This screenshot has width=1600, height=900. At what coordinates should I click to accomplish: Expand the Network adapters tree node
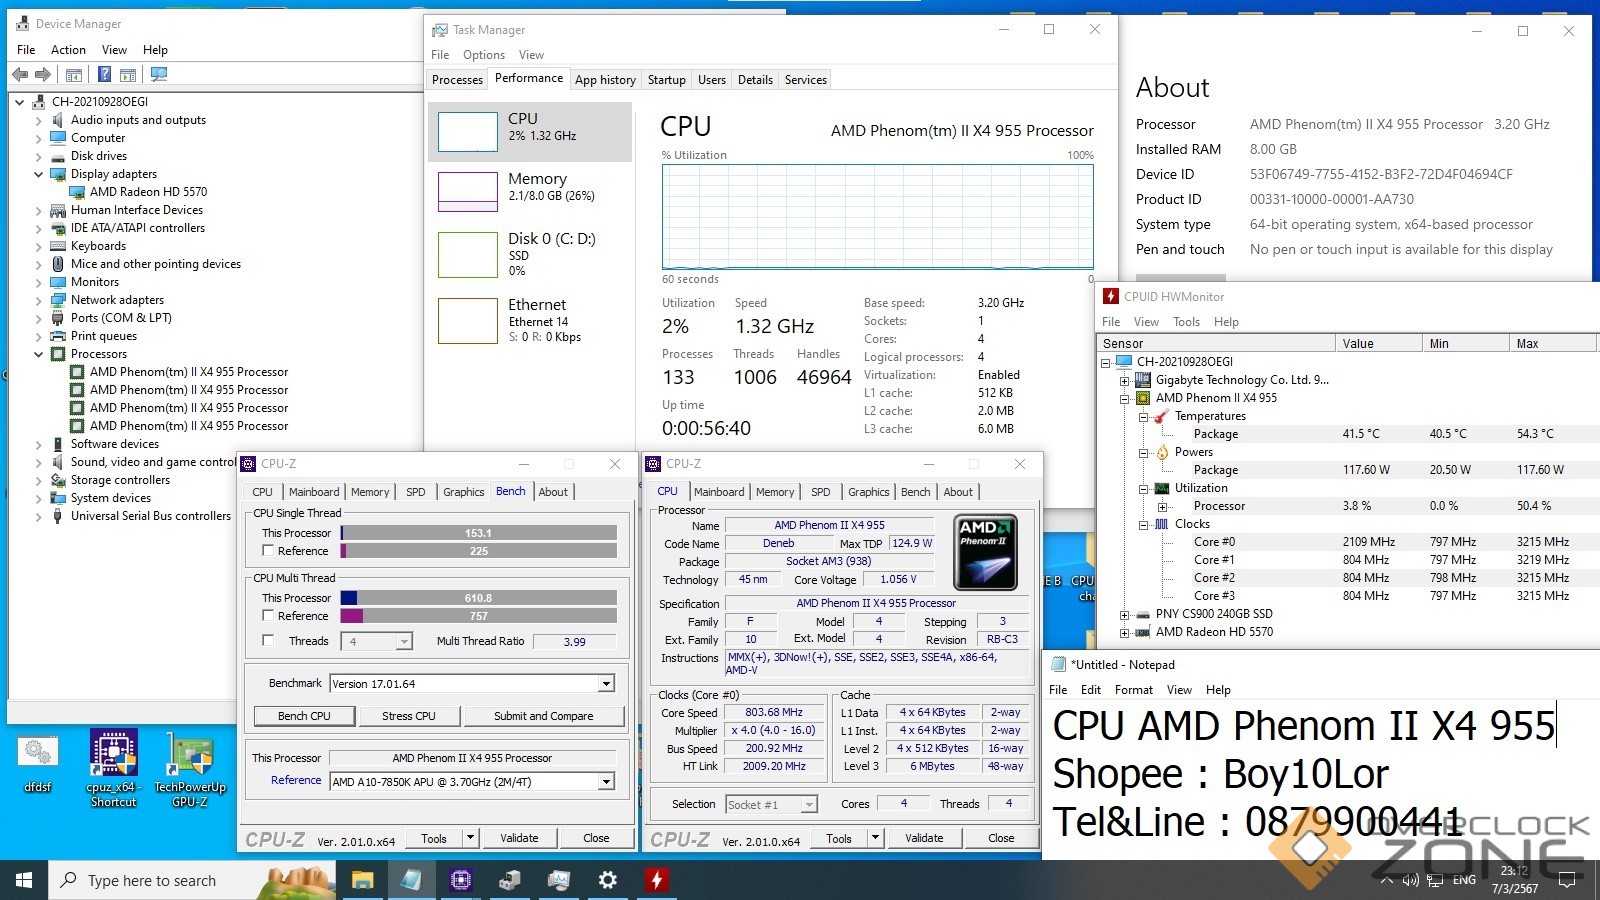[39, 300]
